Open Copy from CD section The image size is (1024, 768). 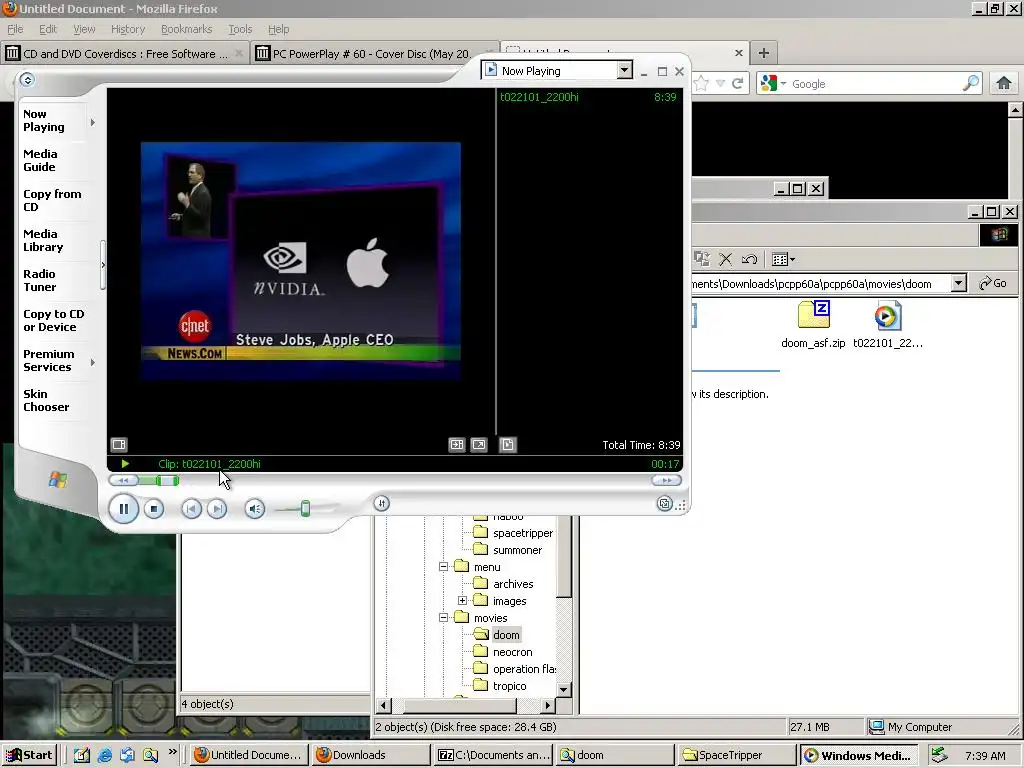(52, 200)
